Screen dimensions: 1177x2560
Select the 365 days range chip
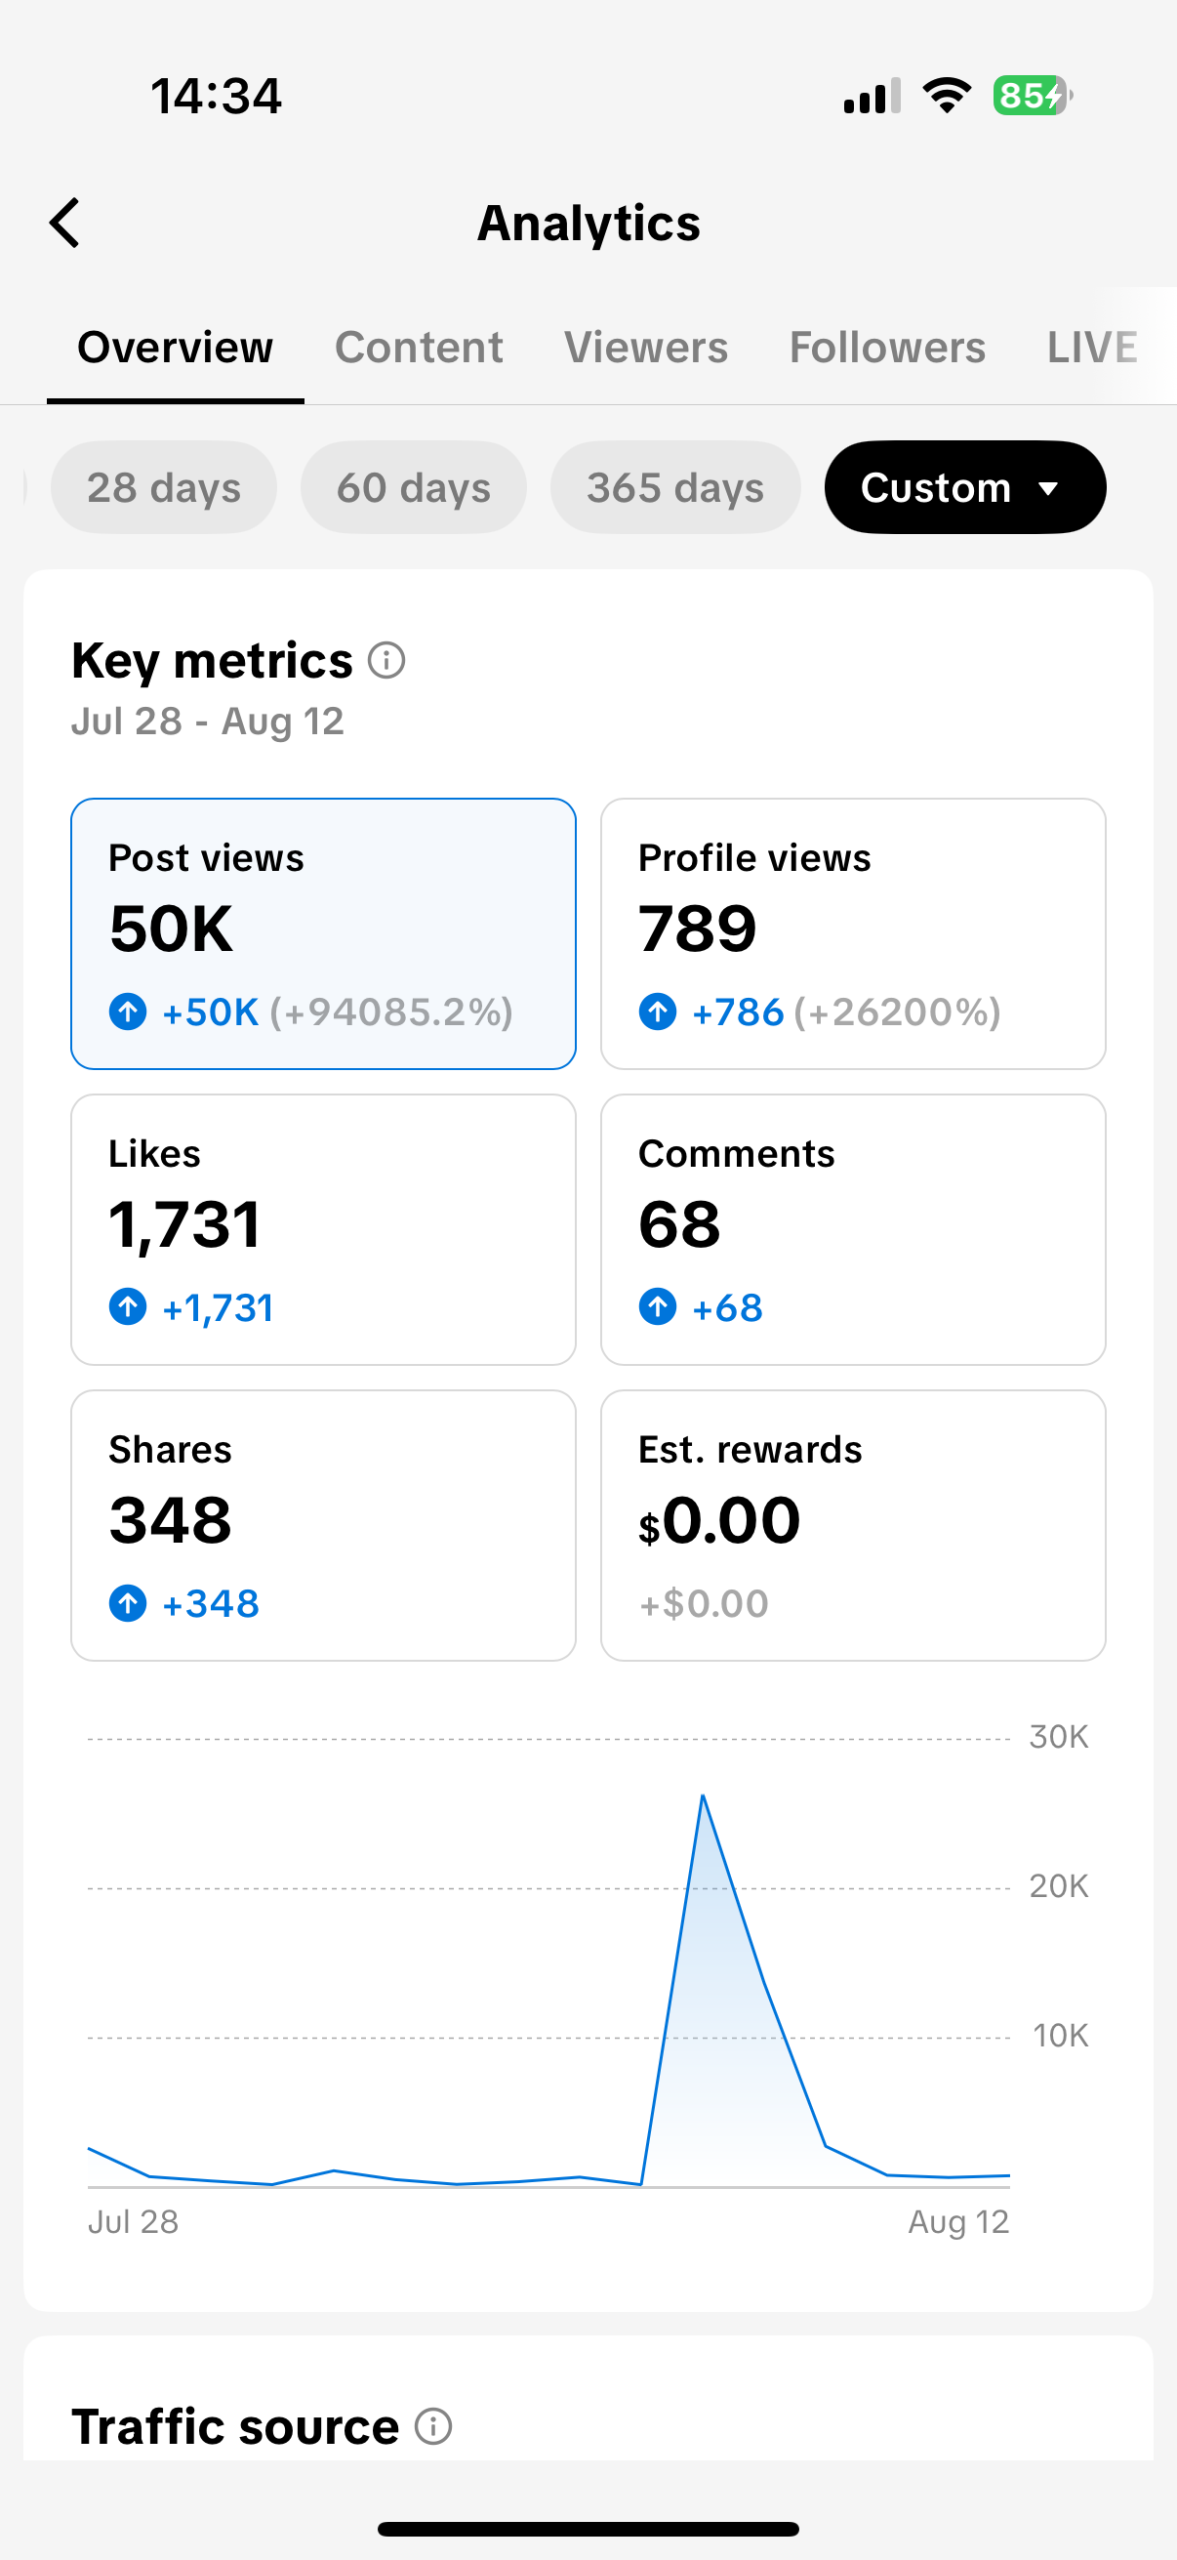pos(675,487)
